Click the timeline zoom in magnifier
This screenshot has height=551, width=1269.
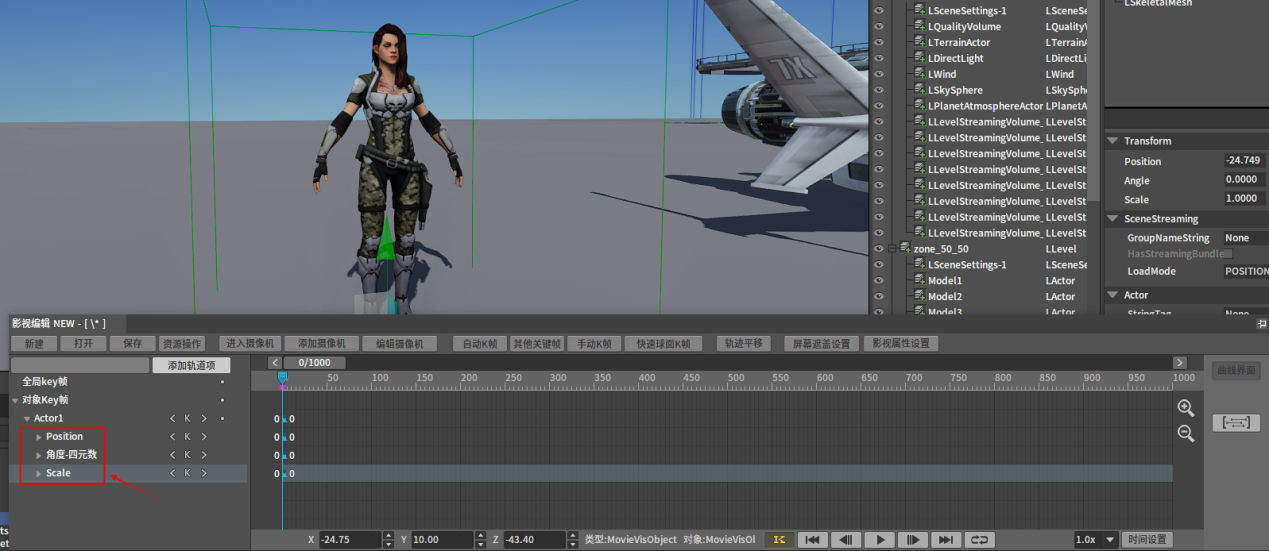pyautogui.click(x=1185, y=408)
